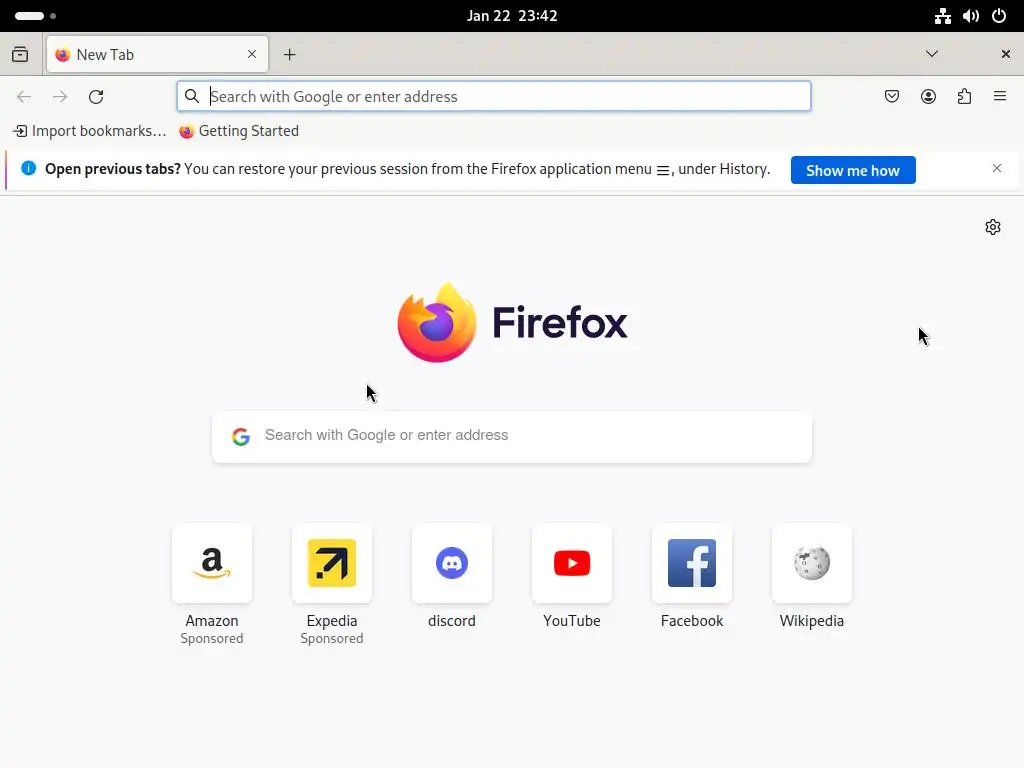Reload the current page
The width and height of the screenshot is (1024, 768).
pos(96,97)
